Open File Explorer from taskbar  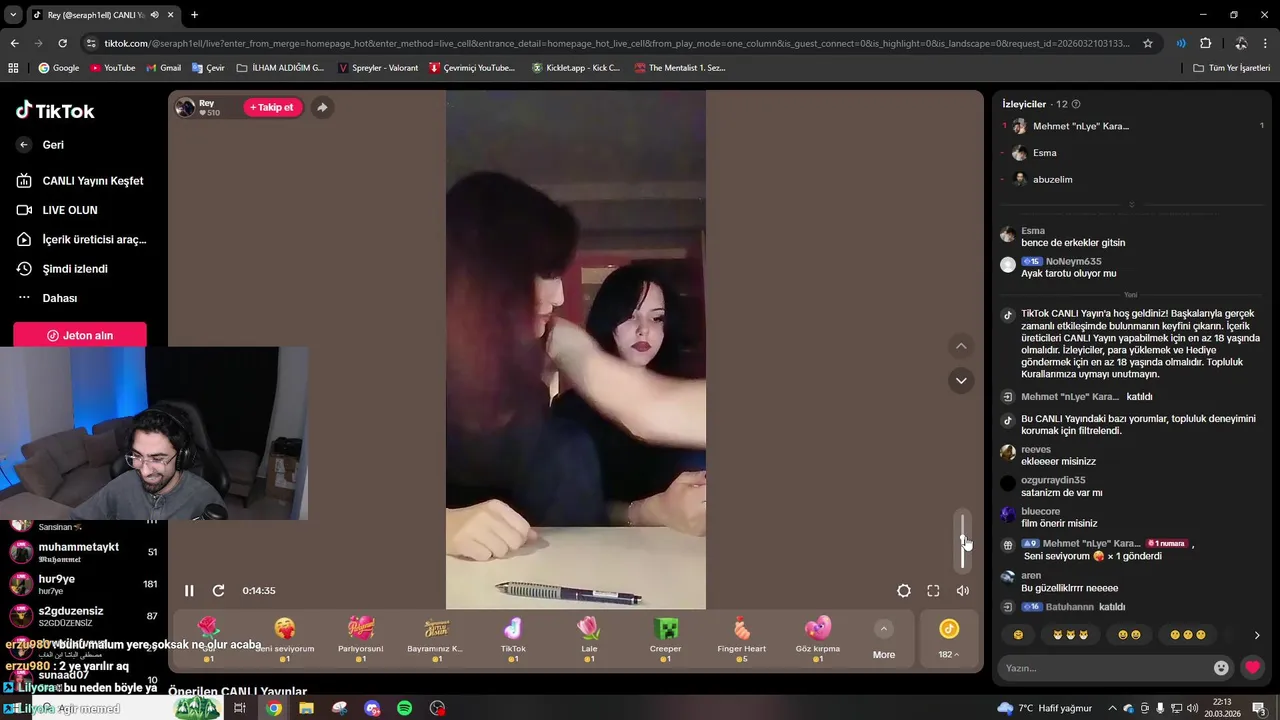tap(306, 708)
